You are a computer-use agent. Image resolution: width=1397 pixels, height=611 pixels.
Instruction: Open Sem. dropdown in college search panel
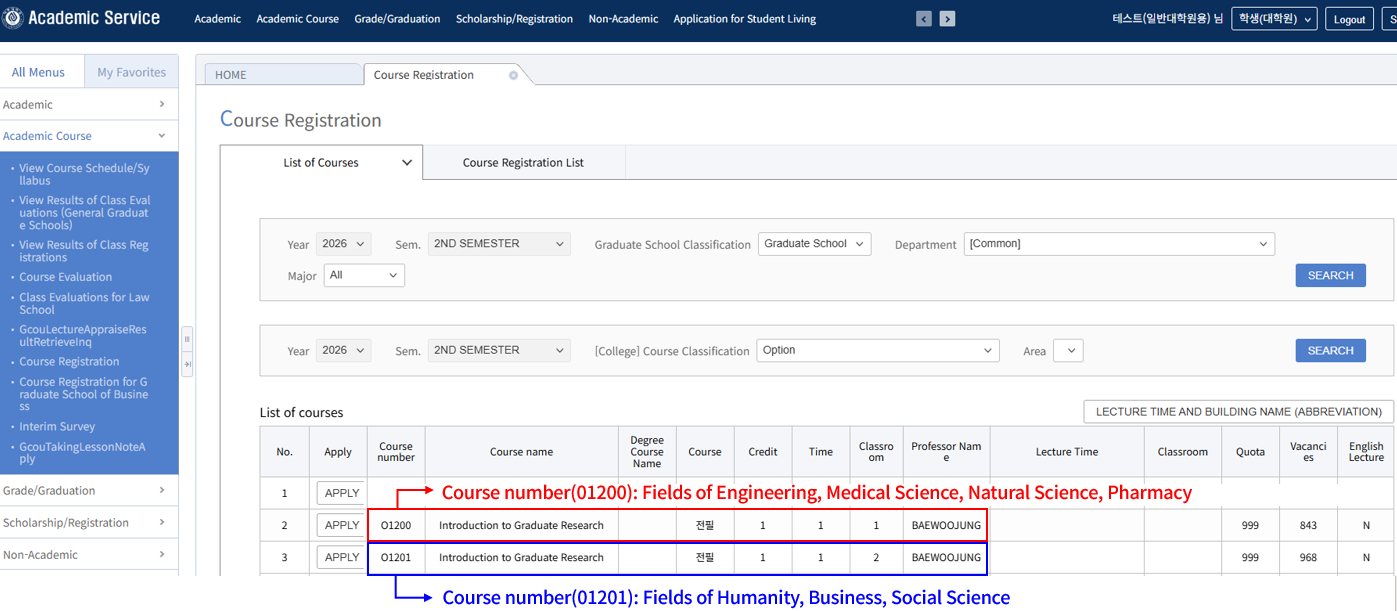(499, 350)
